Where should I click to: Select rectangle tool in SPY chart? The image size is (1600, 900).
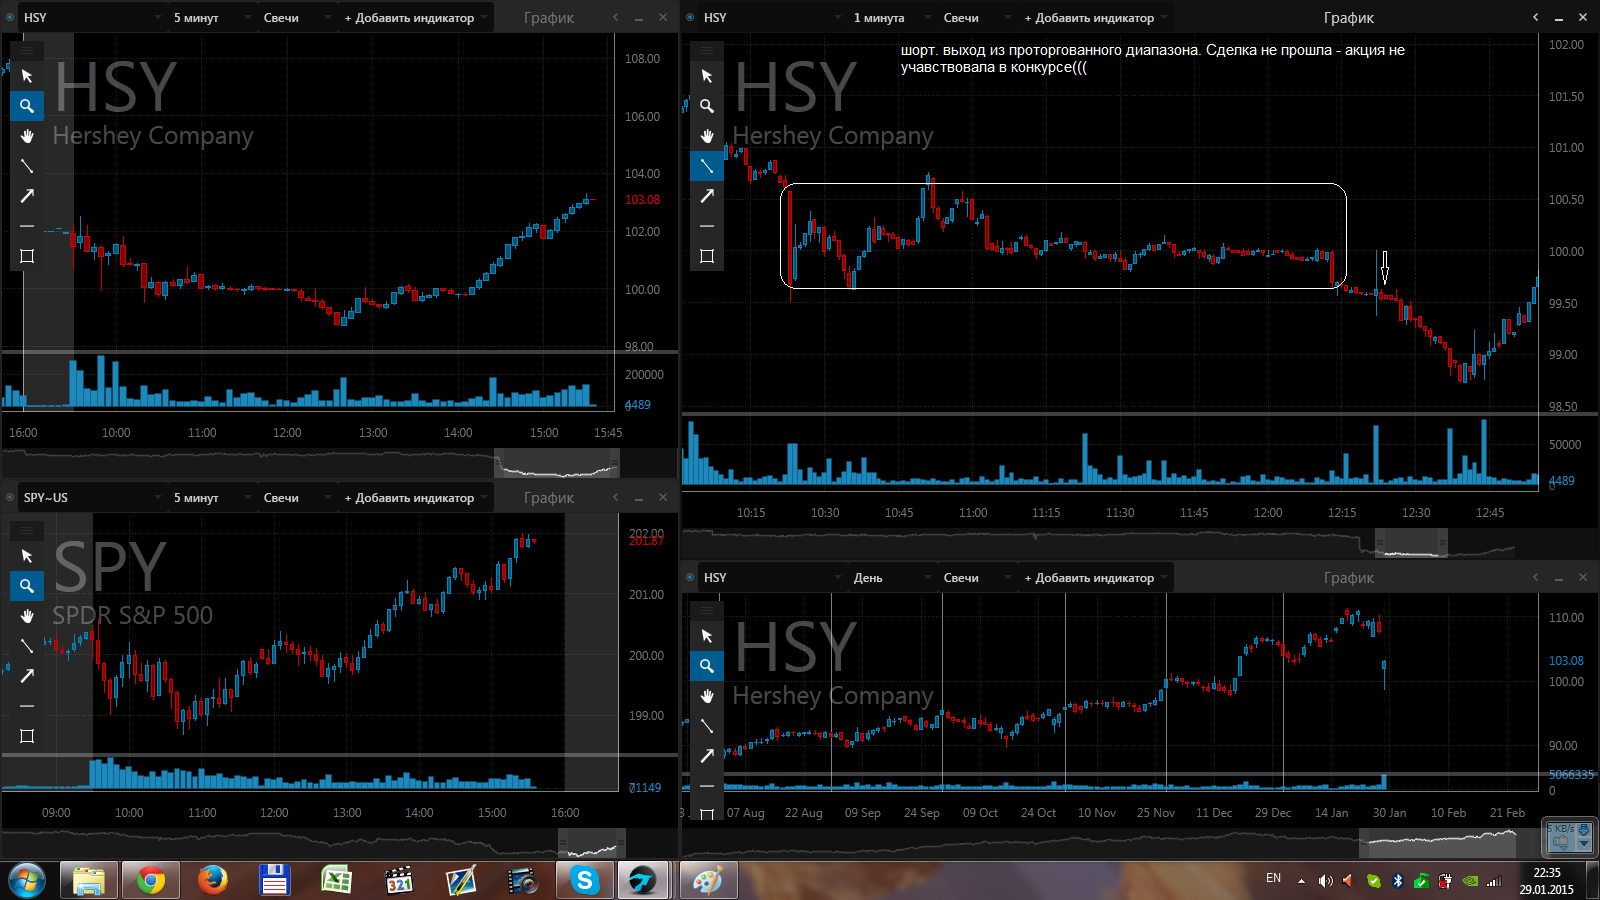[27, 736]
